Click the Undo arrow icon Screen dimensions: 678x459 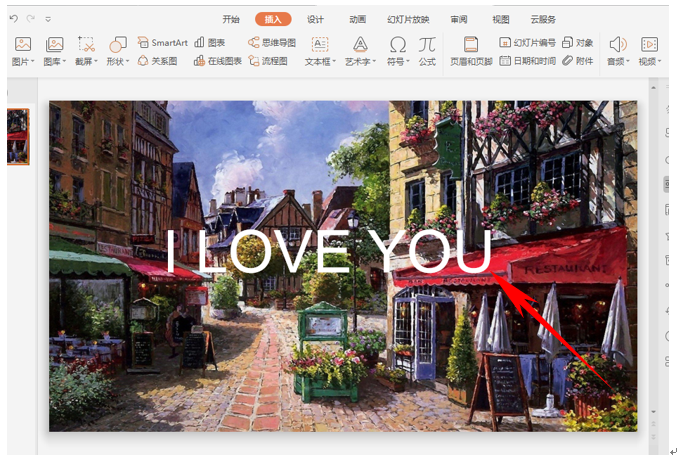pos(13,19)
